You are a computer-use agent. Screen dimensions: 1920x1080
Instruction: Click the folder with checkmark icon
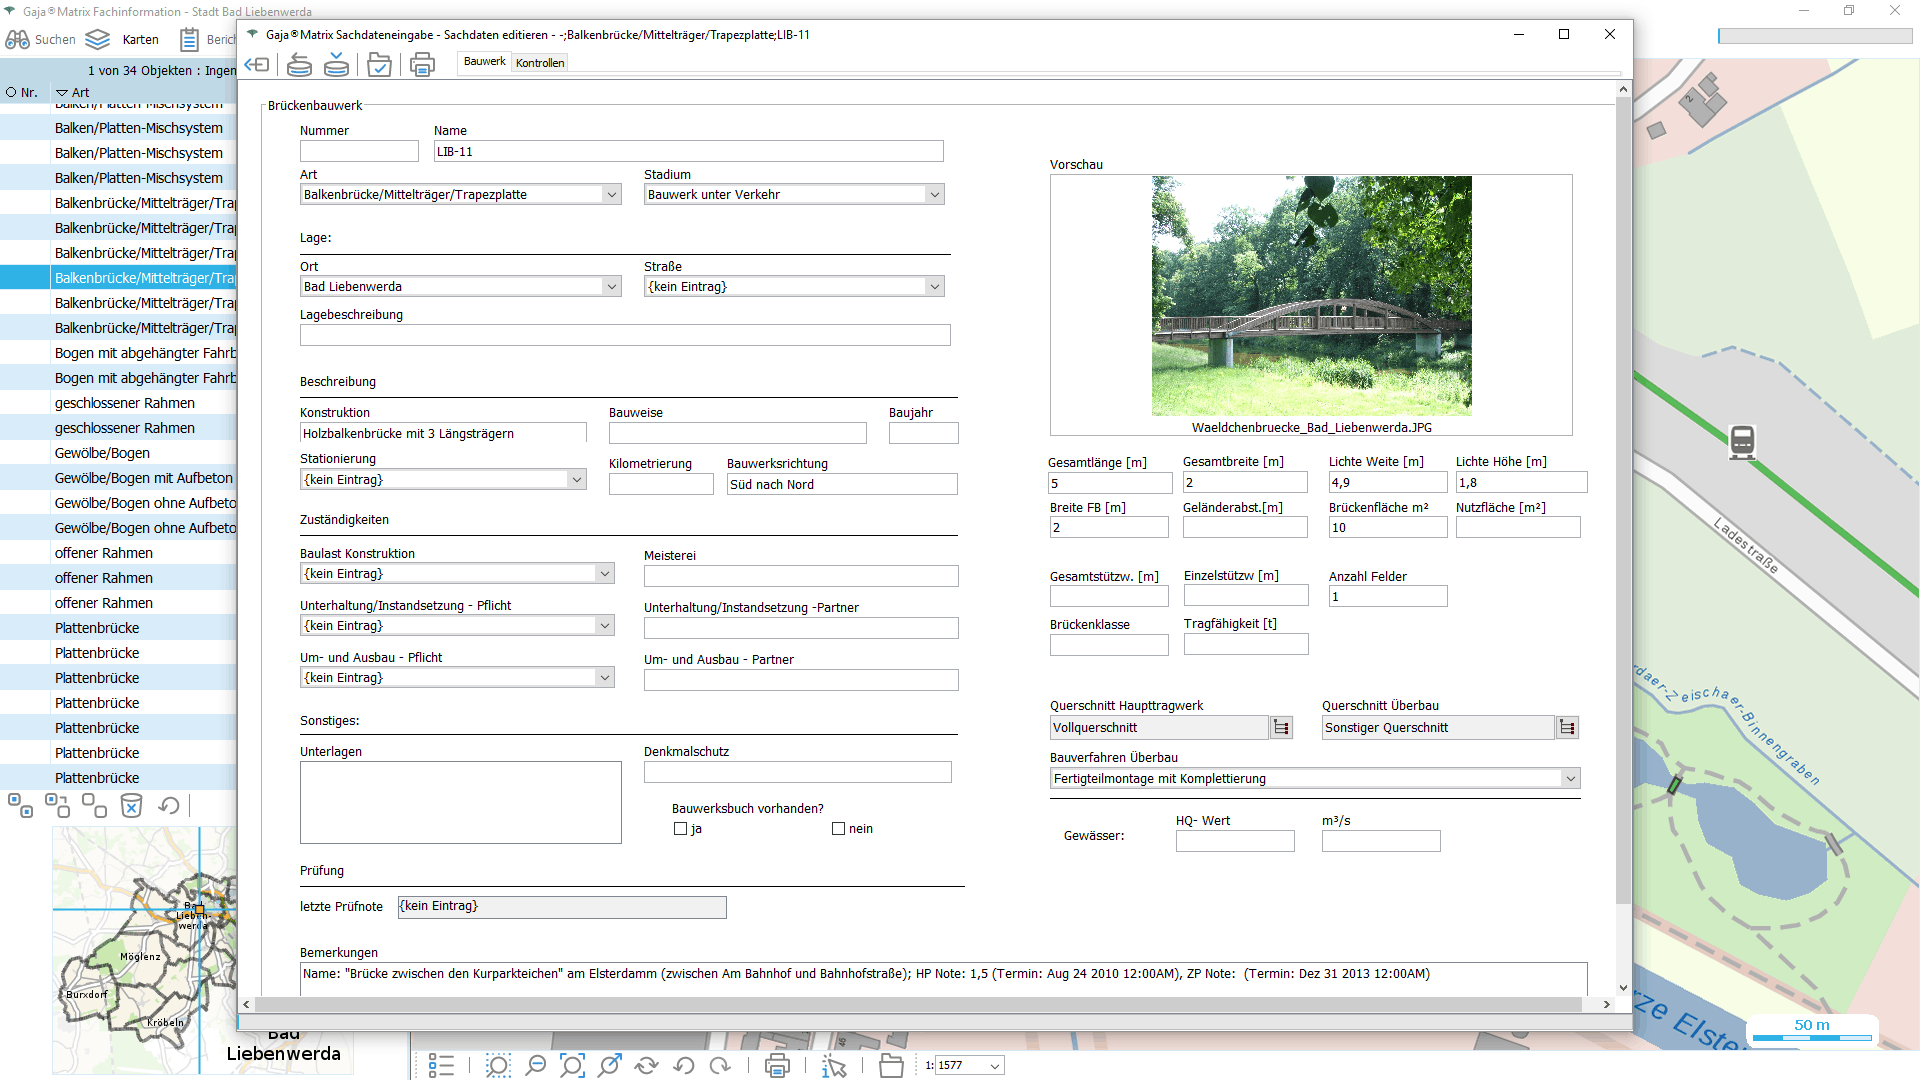point(379,65)
